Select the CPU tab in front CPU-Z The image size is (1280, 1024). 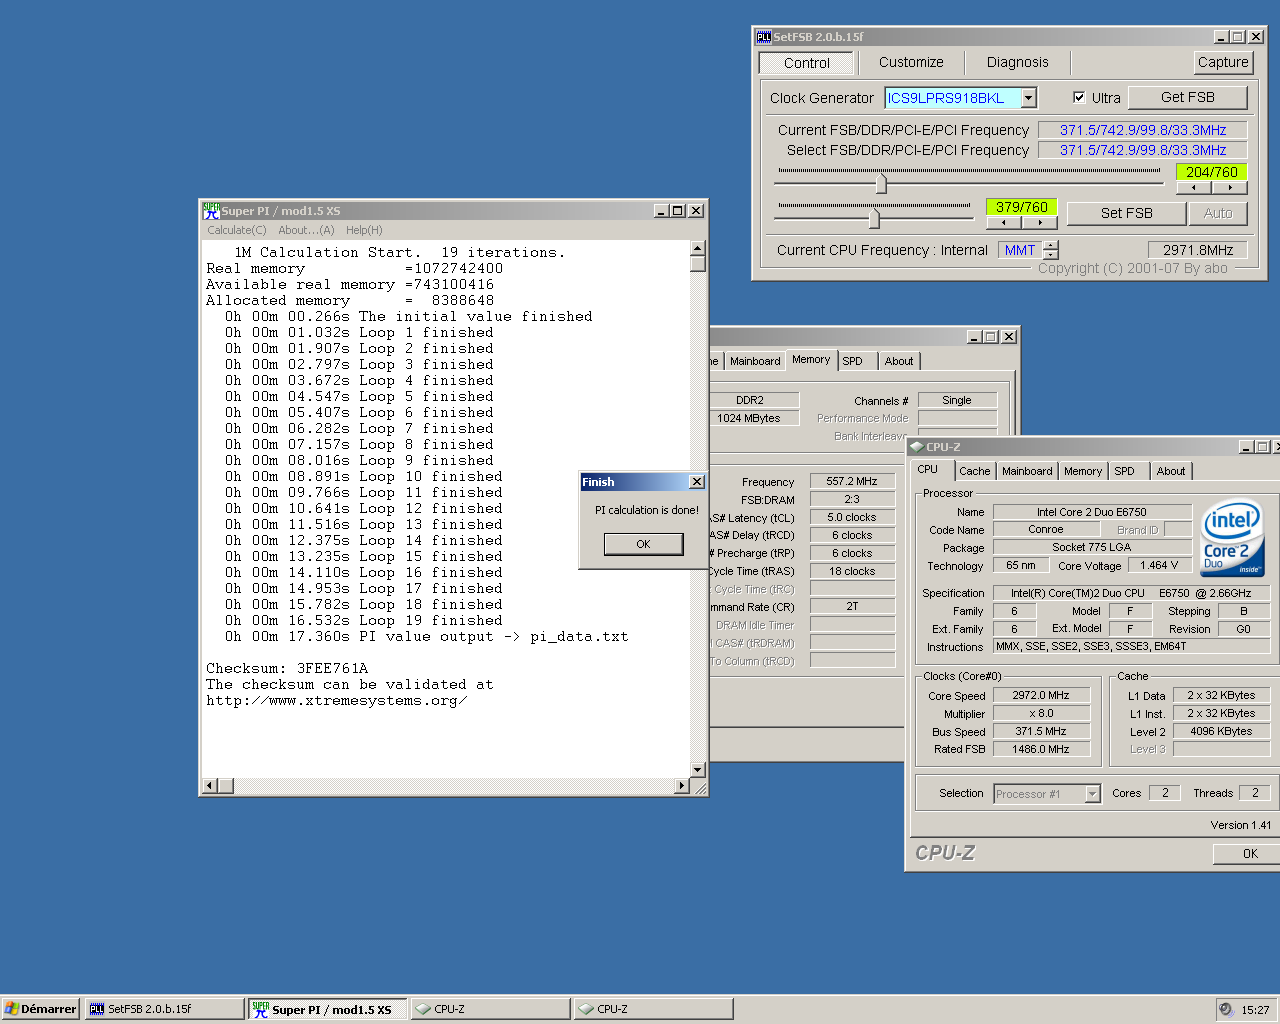click(x=928, y=470)
